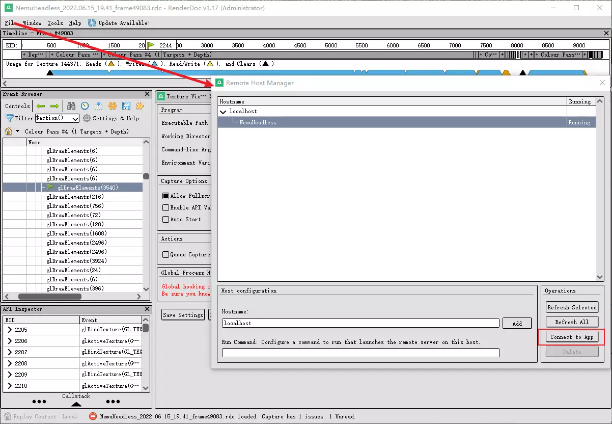Expand the Callstack section

coord(76,404)
